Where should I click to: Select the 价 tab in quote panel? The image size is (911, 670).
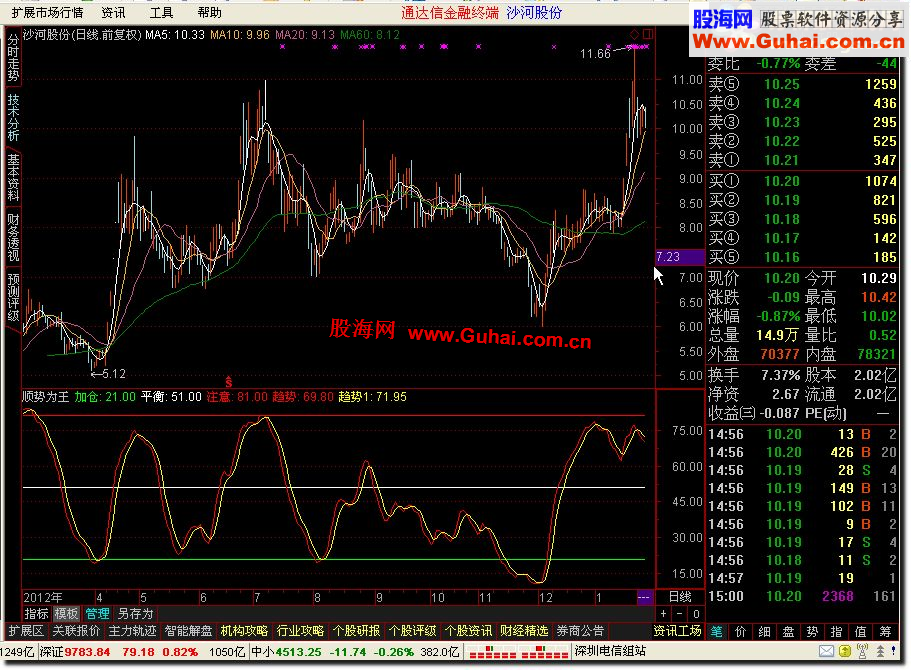(x=741, y=632)
